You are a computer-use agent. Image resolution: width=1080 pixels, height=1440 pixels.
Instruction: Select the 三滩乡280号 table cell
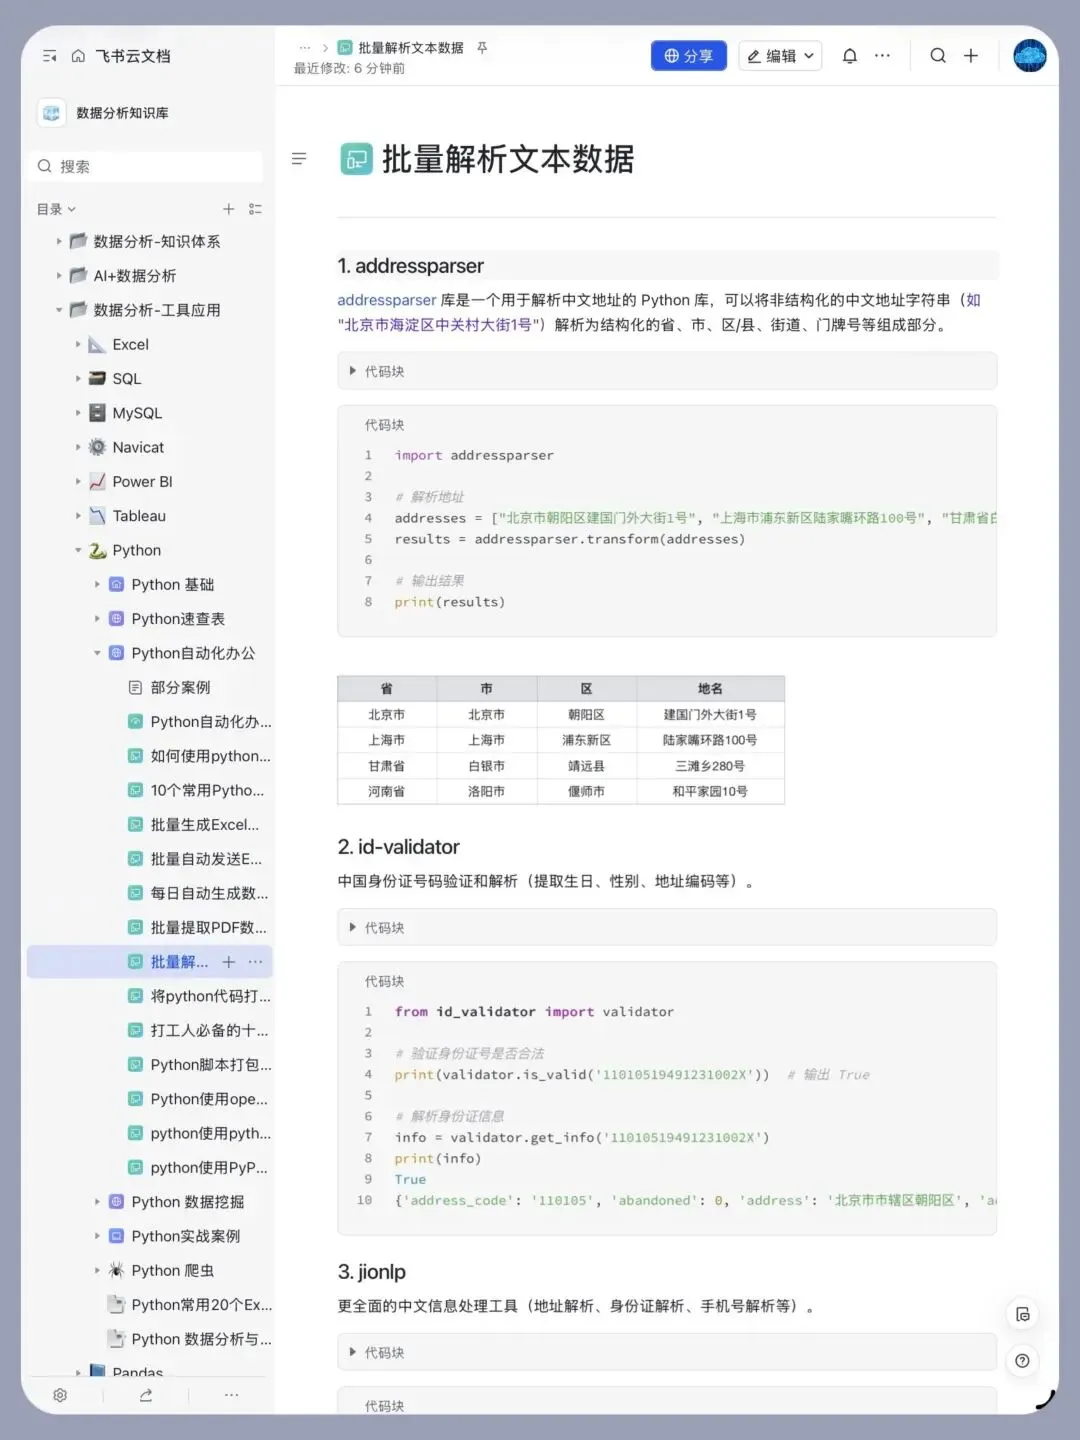tap(710, 766)
